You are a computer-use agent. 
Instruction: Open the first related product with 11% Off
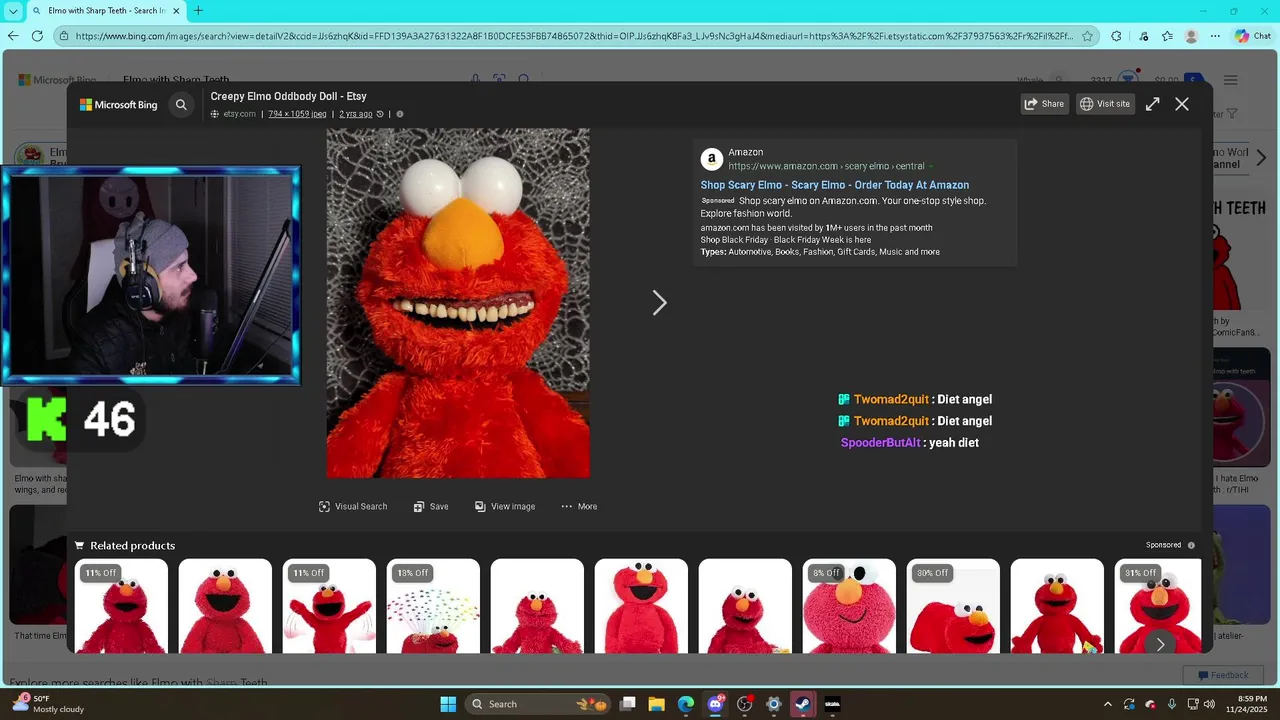[x=121, y=606]
